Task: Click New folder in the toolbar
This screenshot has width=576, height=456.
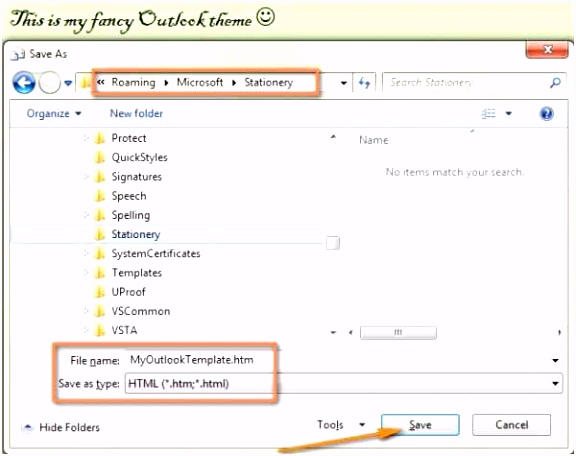Action: [x=136, y=114]
